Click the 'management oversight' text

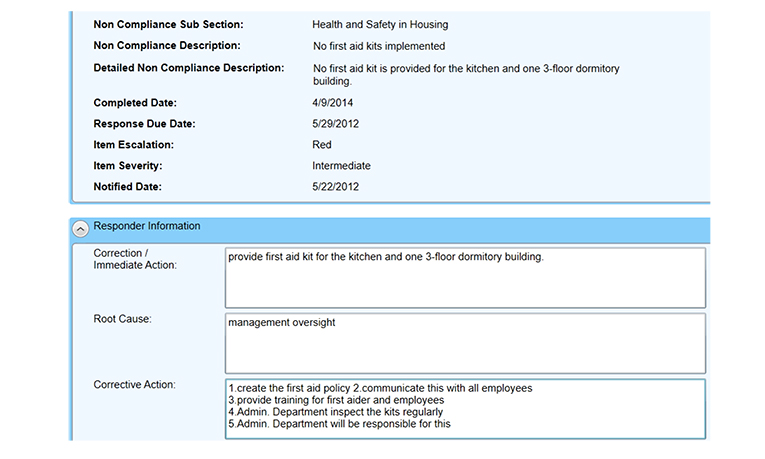tap(282, 322)
